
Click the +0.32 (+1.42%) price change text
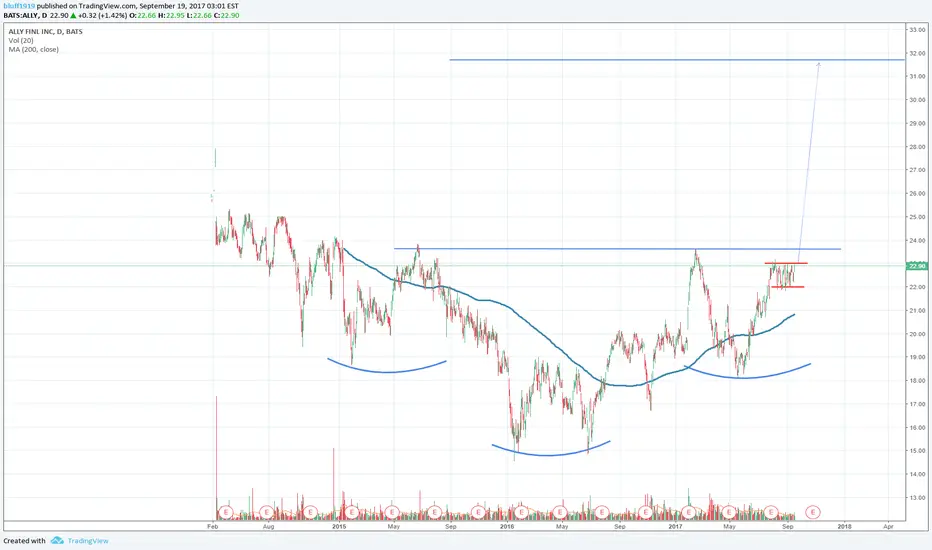click(102, 15)
